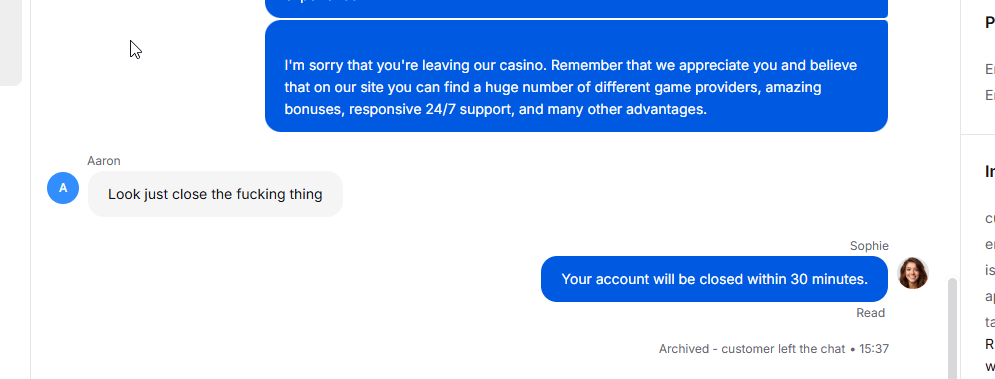Click the partially visible top blue message
Screen dimensions: 995x379
[576, 8]
